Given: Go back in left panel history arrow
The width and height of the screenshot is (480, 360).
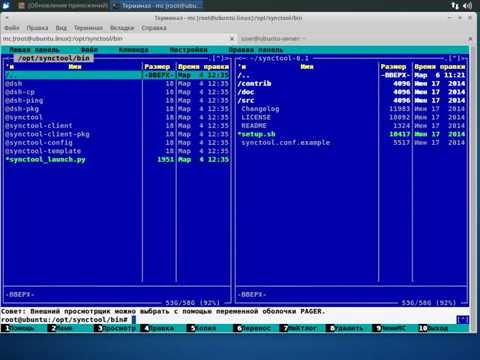Looking at the screenshot, I should (8, 59).
